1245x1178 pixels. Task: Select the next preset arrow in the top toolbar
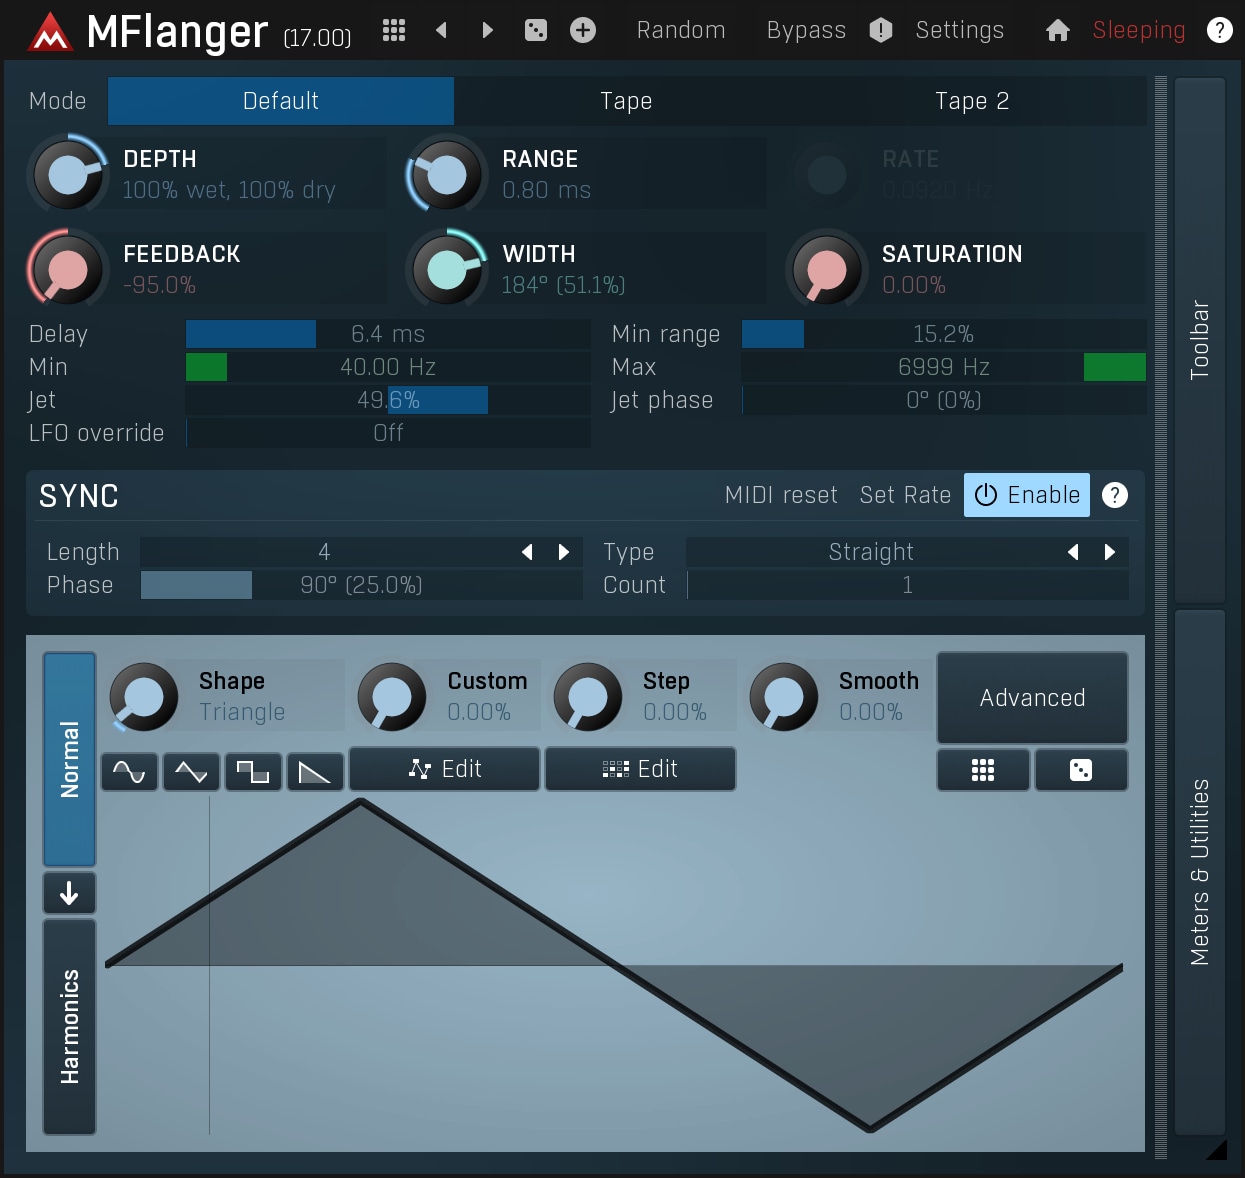tap(487, 30)
